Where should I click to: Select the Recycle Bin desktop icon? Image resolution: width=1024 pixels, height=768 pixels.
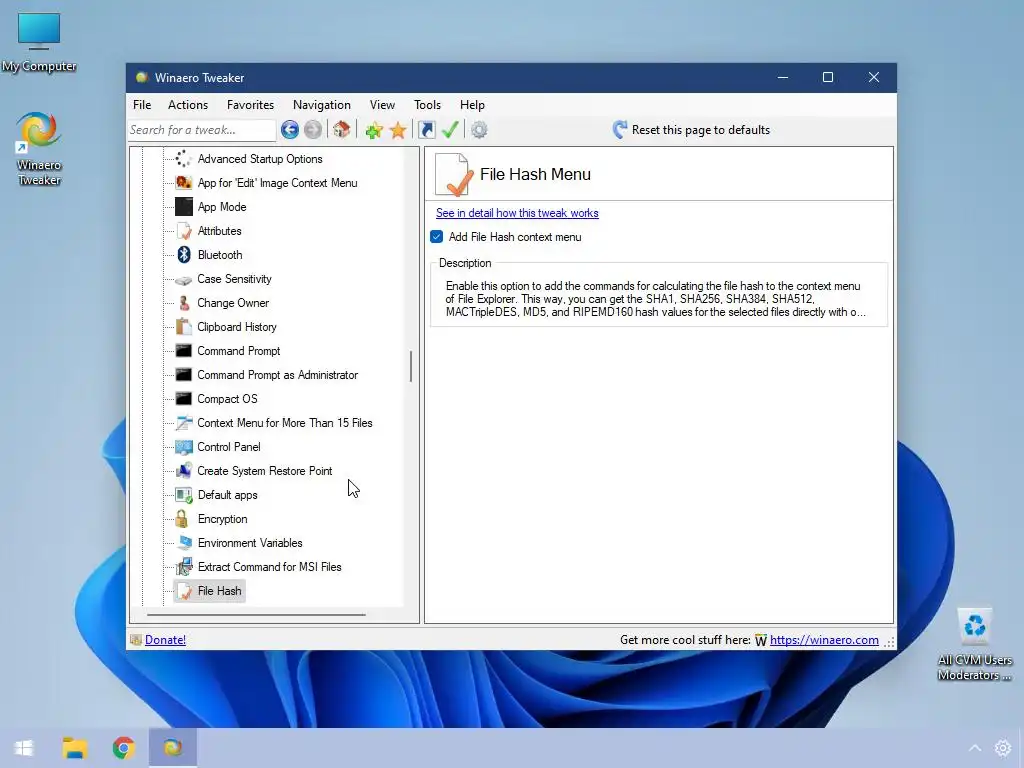click(x=974, y=644)
